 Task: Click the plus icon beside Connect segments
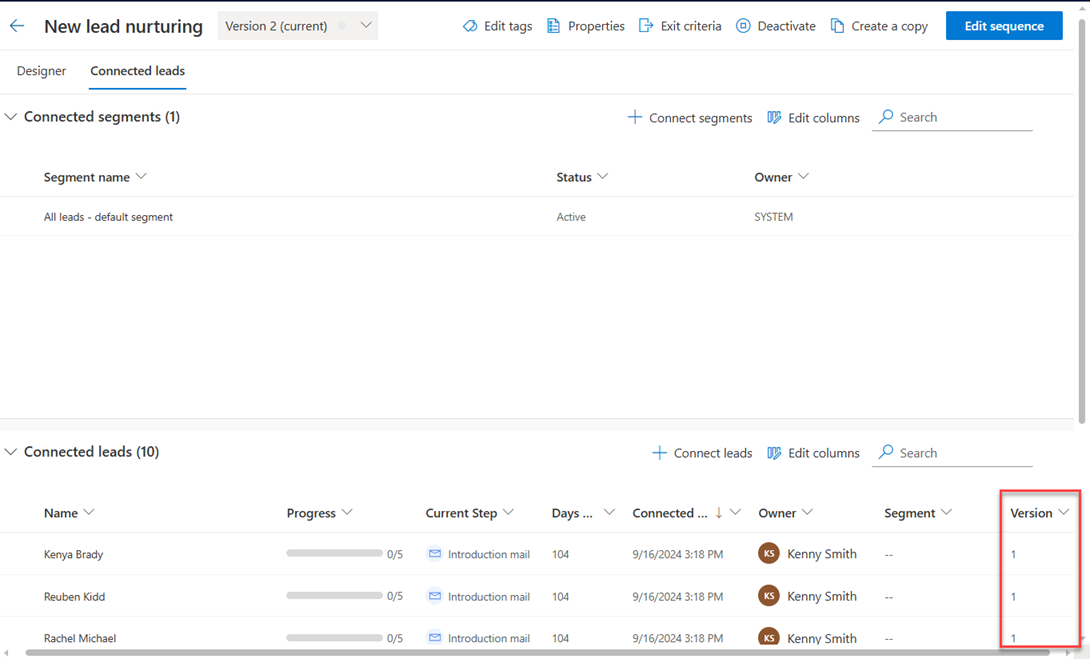(635, 117)
